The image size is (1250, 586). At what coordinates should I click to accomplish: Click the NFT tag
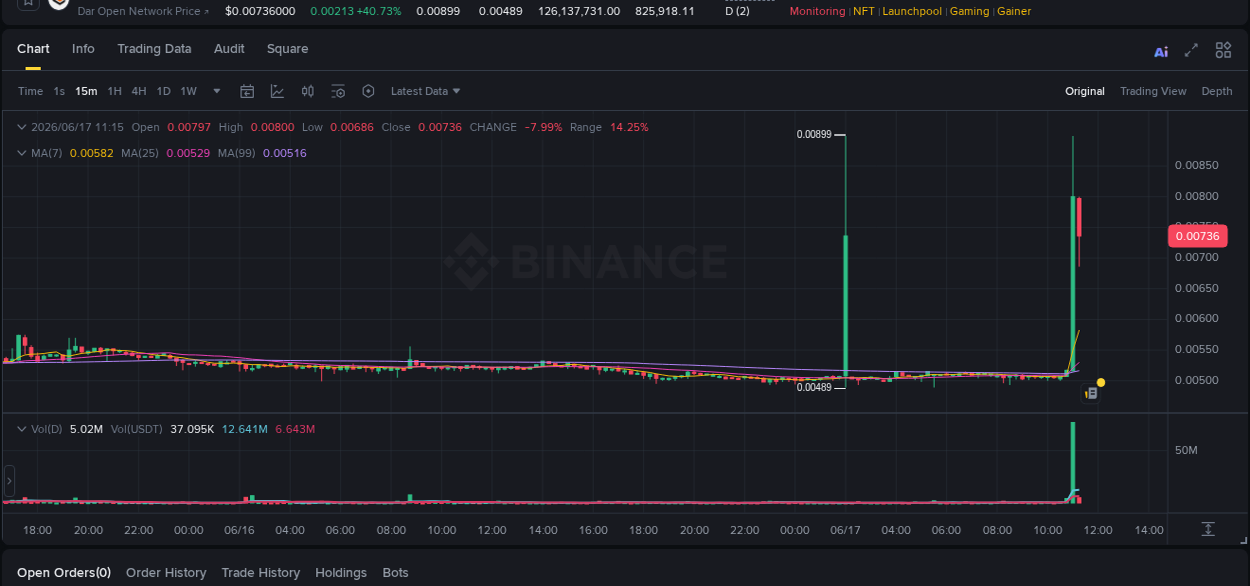[x=863, y=11]
